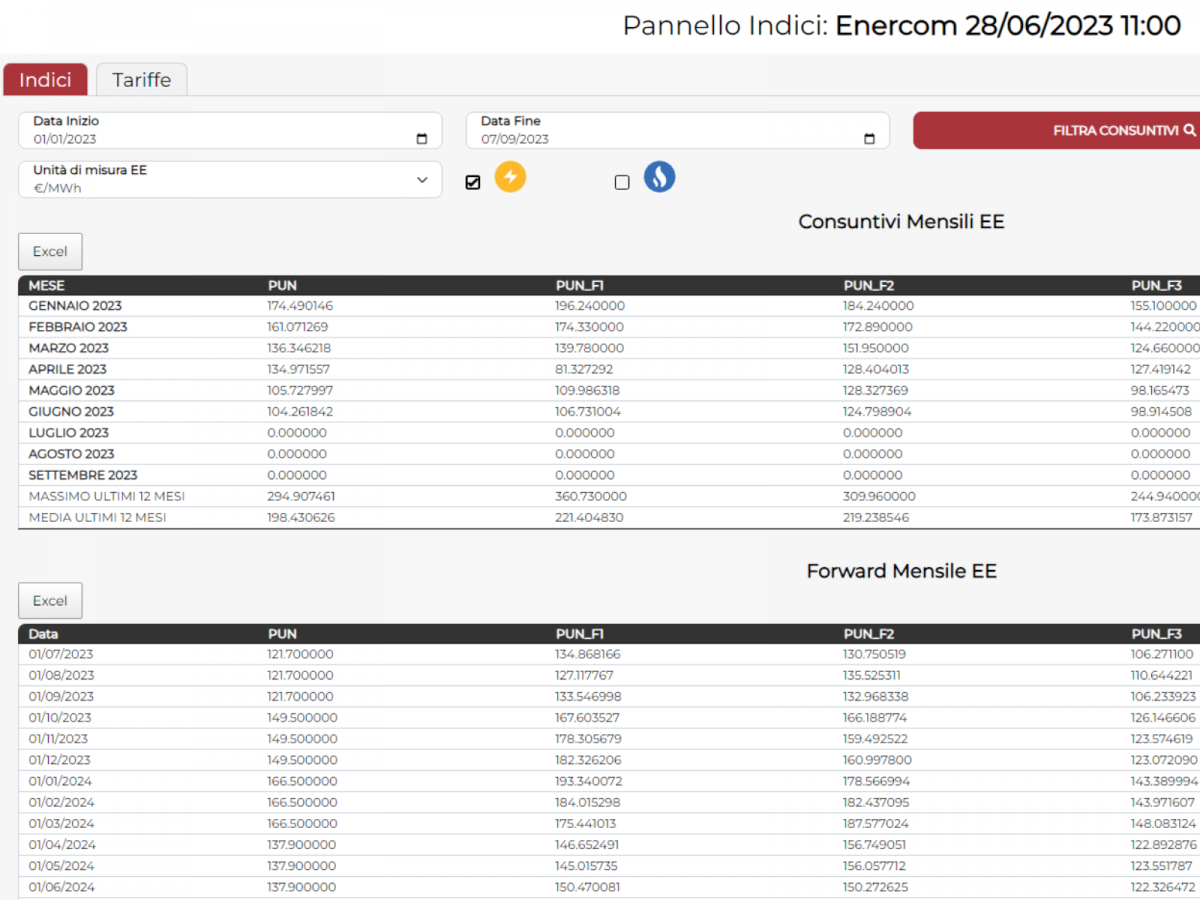This screenshot has height=900, width=1200.
Task: Click PUN_F1 header in Consuntivi table
Action: pyautogui.click(x=579, y=286)
